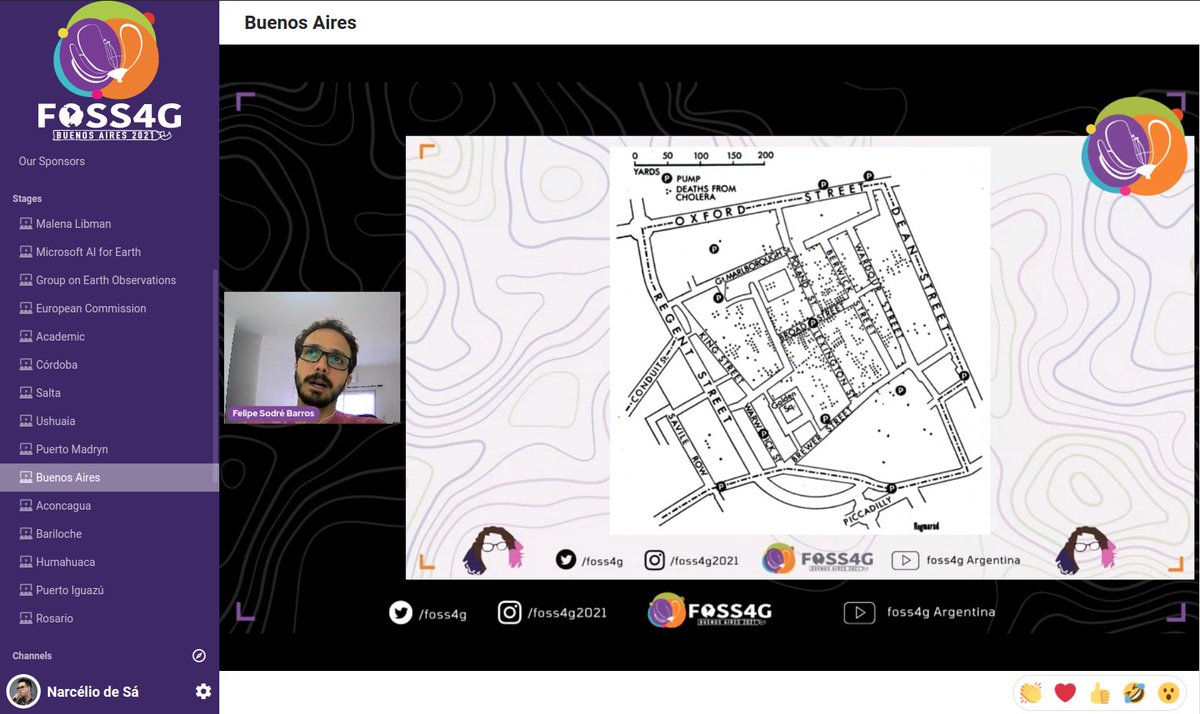The image size is (1200, 714).
Task: Click the stage icon beside Córdoba
Action: click(x=26, y=365)
